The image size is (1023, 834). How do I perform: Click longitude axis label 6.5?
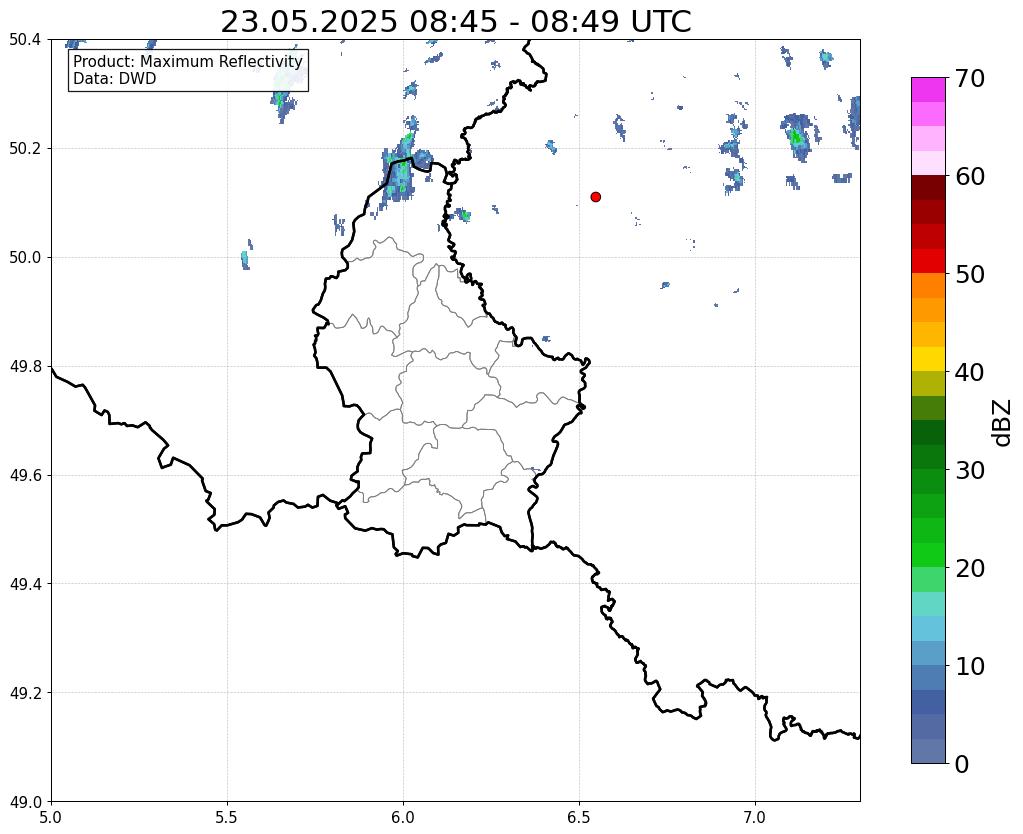(579, 818)
